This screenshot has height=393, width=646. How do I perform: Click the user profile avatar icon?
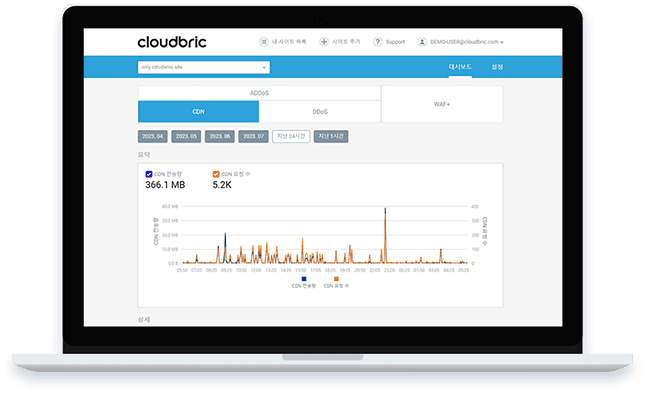tap(422, 42)
